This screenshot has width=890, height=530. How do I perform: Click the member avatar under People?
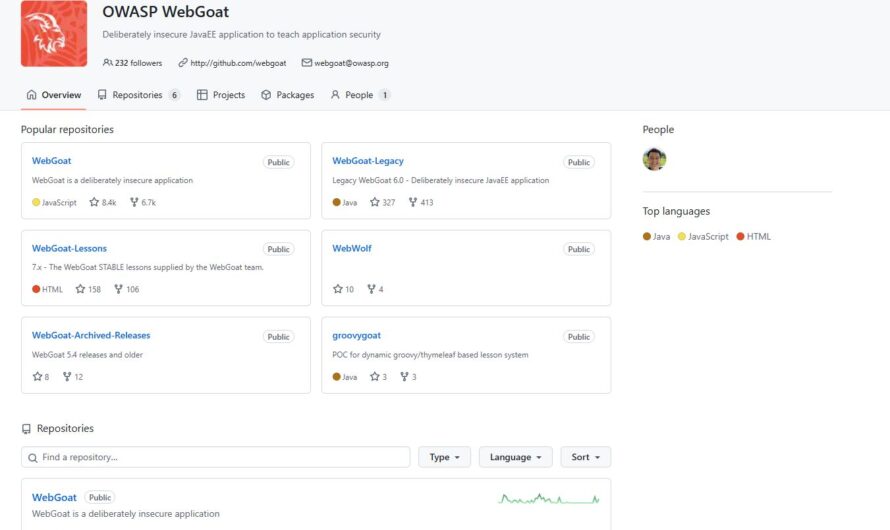click(x=654, y=159)
